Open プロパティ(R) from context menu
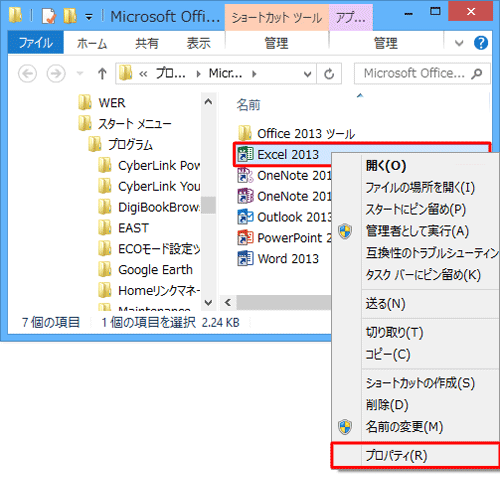The width and height of the screenshot is (500, 480). coord(415,455)
